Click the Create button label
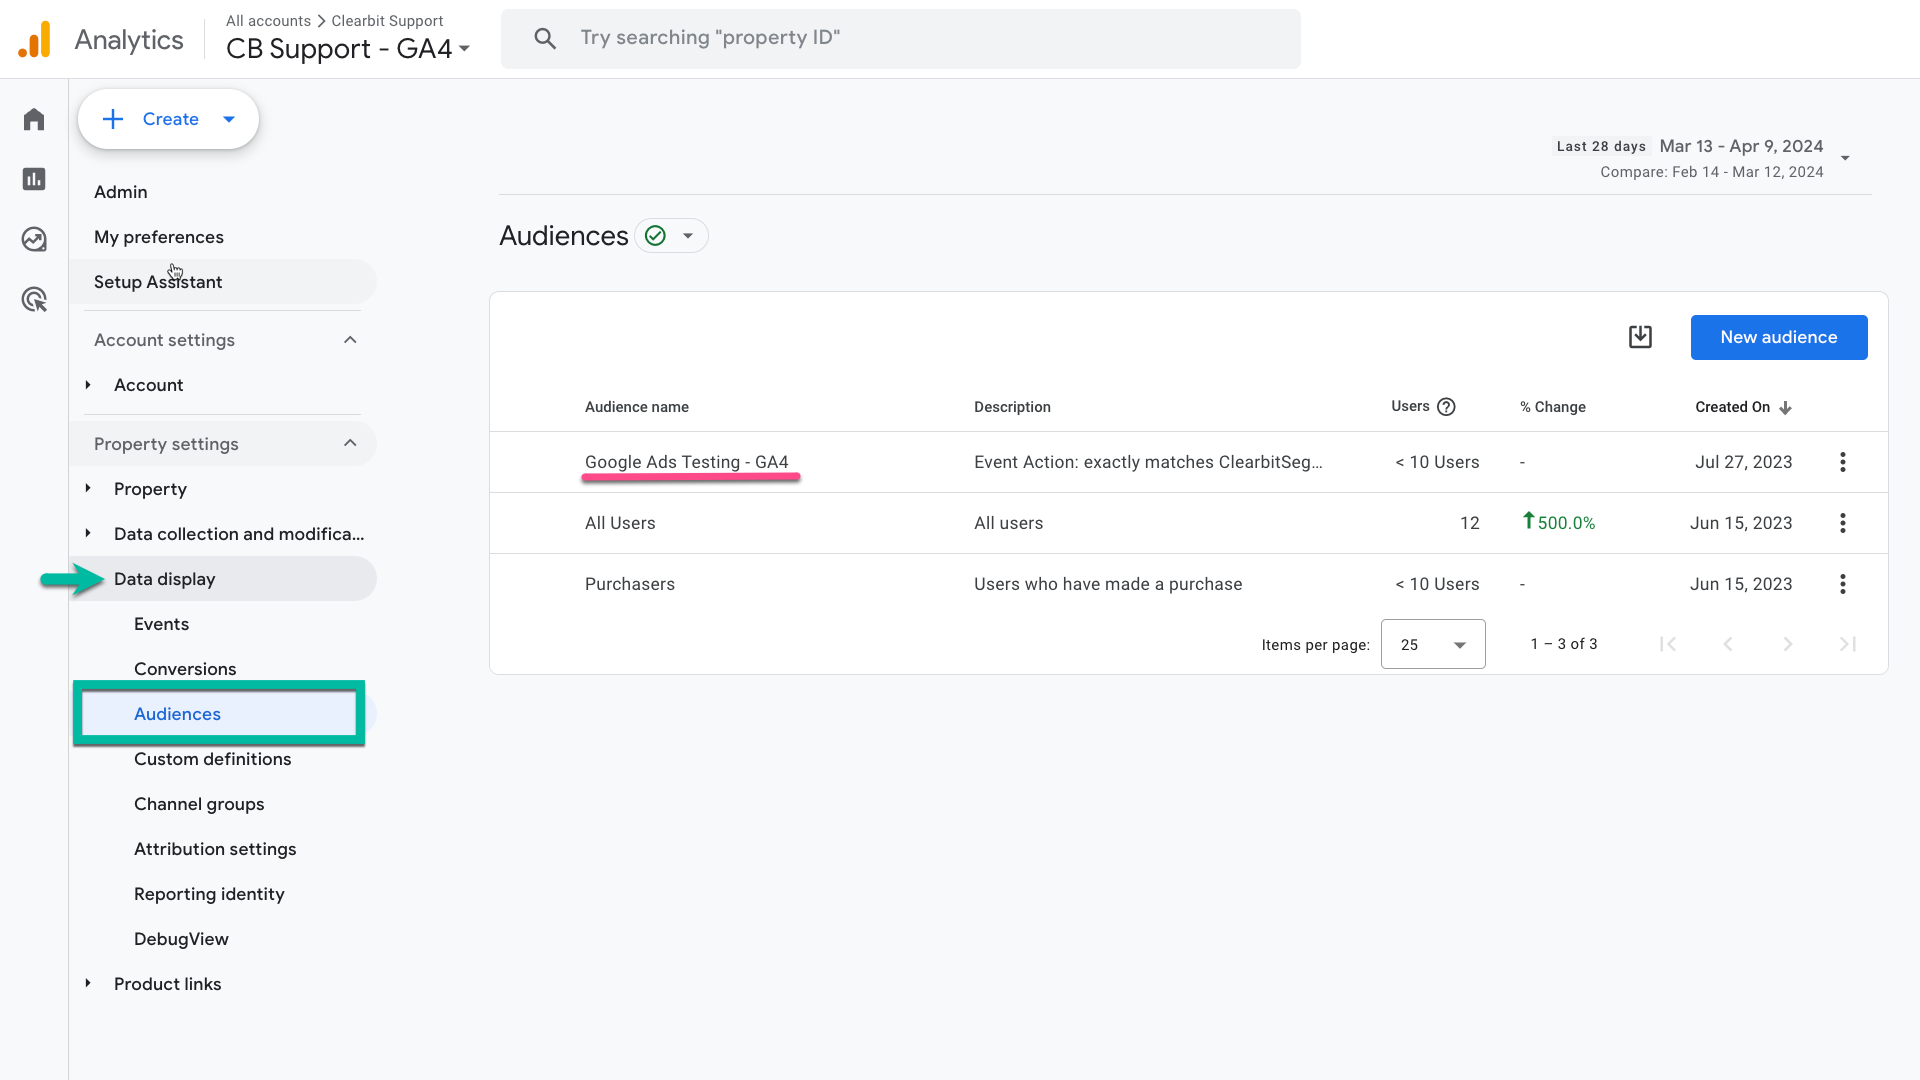Image resolution: width=1920 pixels, height=1080 pixels. coord(171,119)
